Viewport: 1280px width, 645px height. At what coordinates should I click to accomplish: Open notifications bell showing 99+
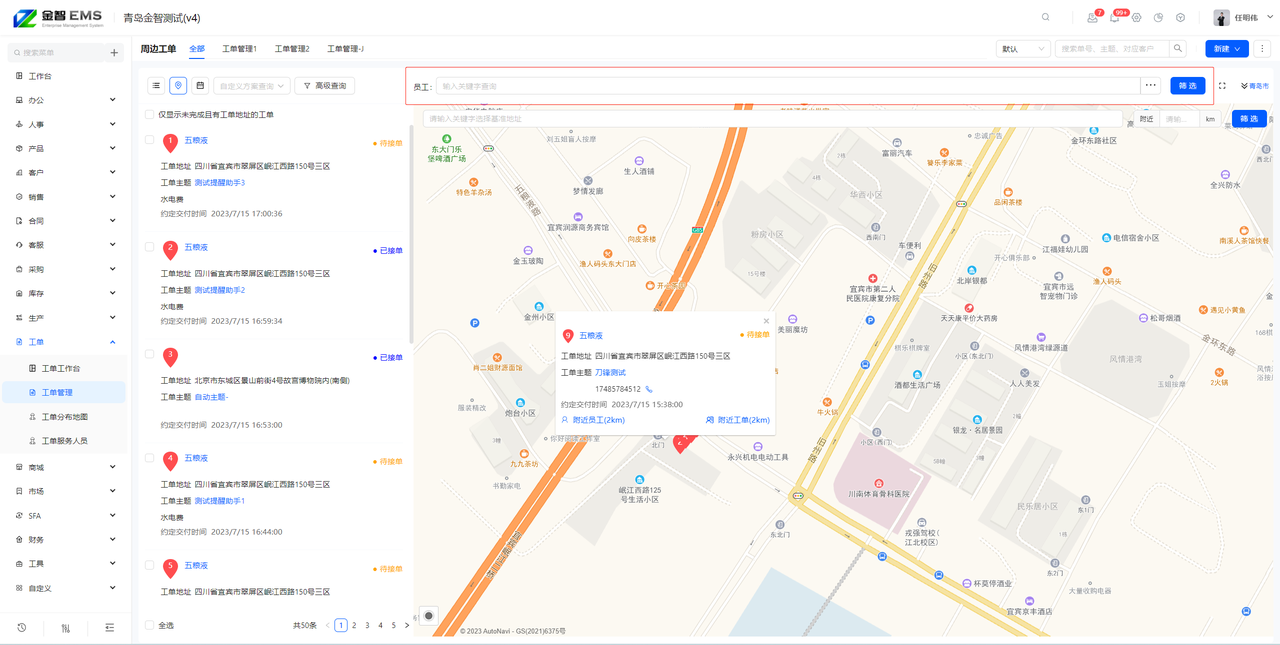coord(1114,18)
